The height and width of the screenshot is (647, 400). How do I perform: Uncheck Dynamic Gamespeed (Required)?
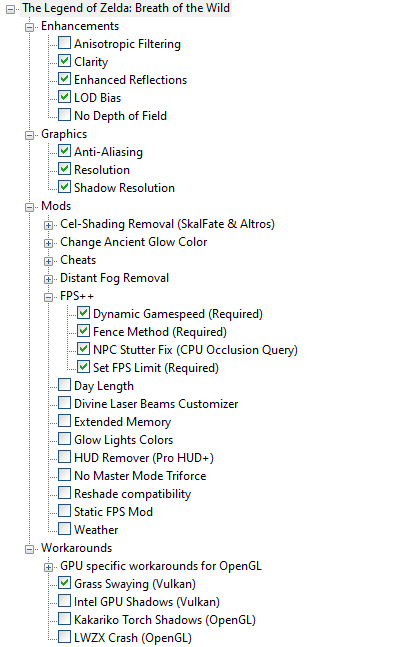pyautogui.click(x=83, y=312)
